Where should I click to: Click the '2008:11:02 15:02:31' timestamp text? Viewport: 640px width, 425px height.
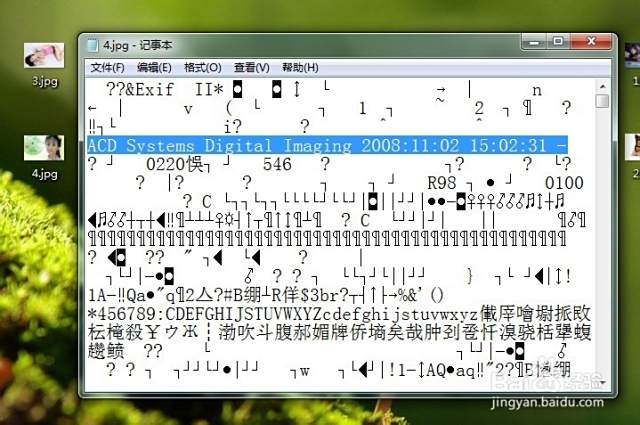click(453, 146)
